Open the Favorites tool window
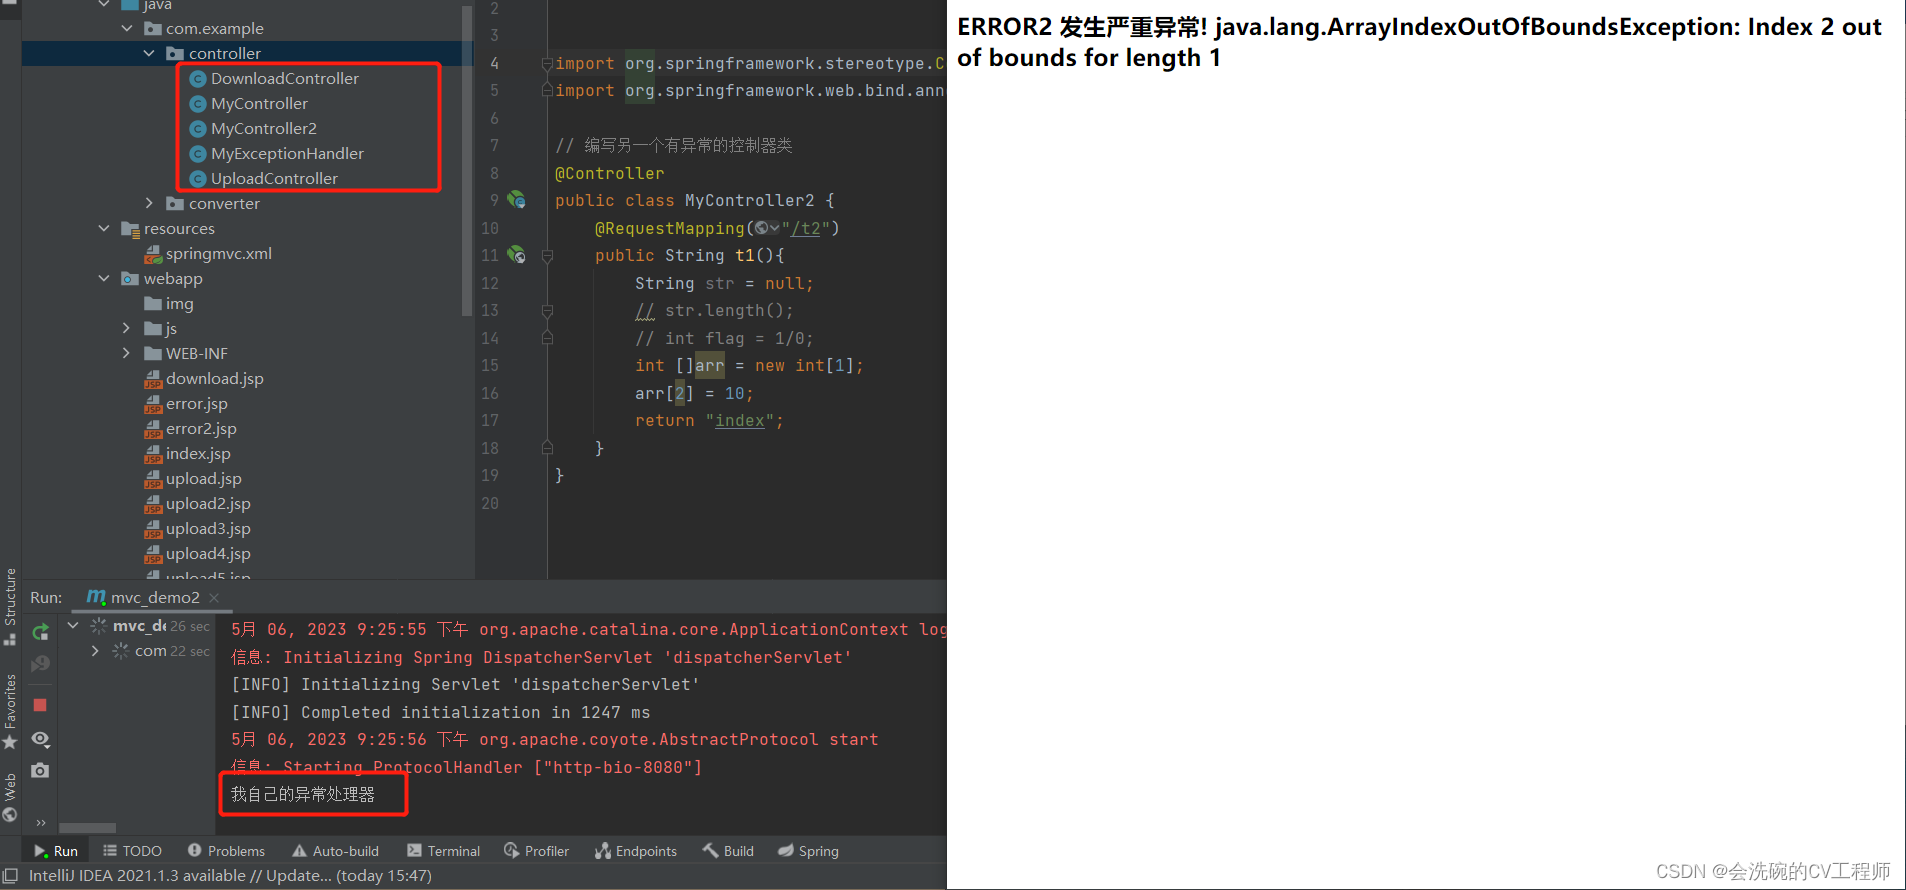The width and height of the screenshot is (1906, 890). click(10, 711)
